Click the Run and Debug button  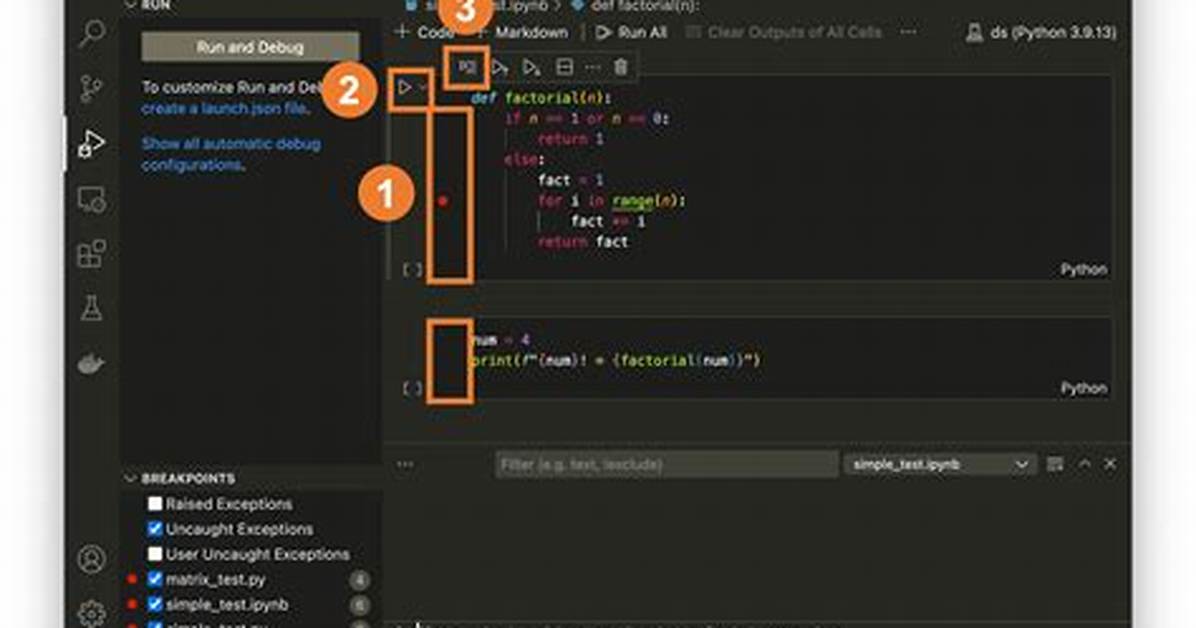tap(250, 47)
